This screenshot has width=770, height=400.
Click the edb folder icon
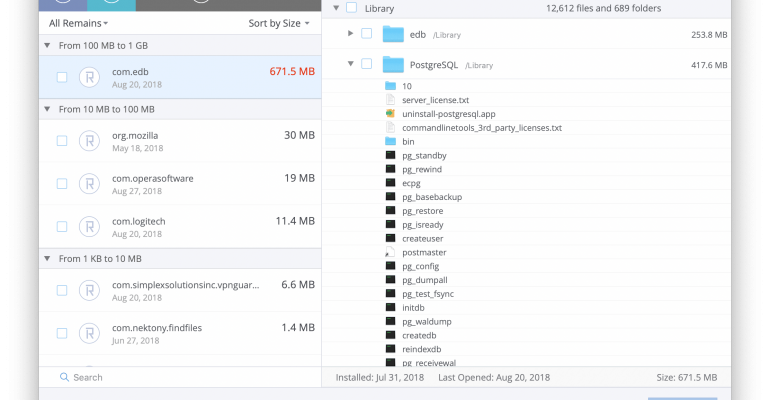click(x=393, y=34)
